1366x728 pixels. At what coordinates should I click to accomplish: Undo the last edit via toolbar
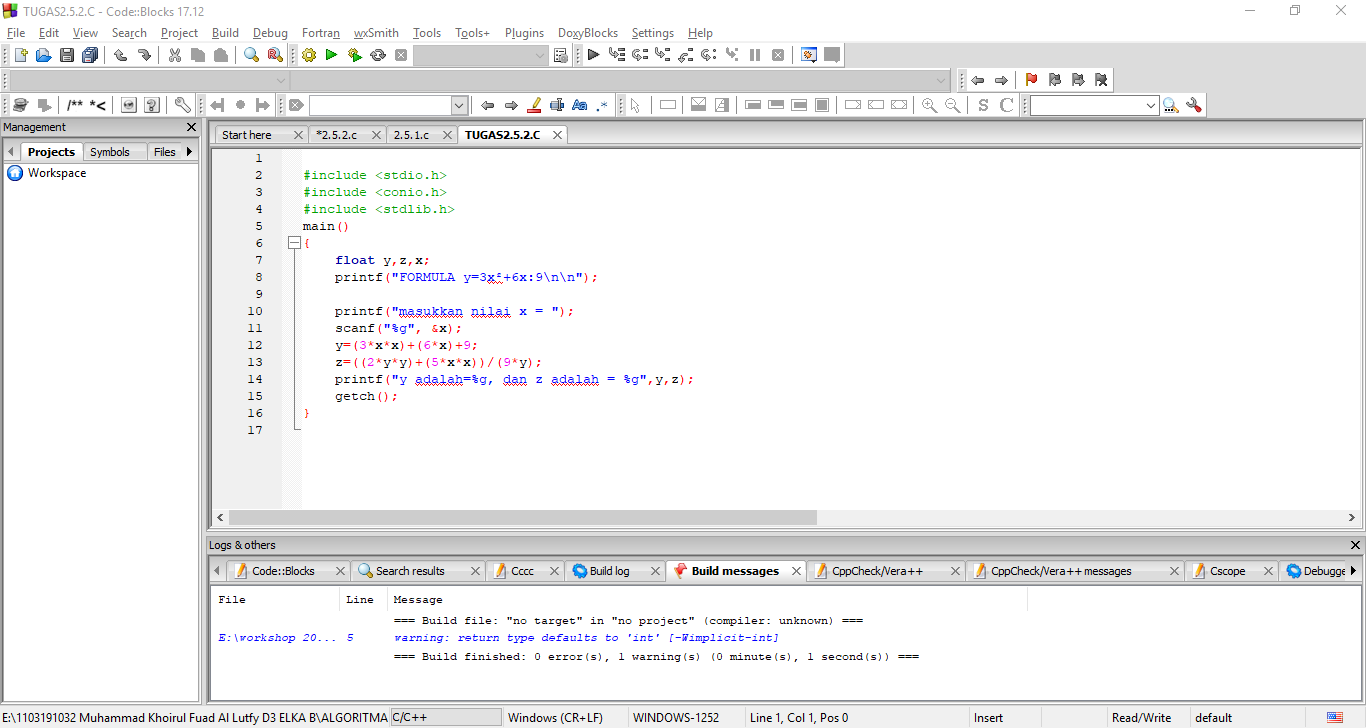click(x=121, y=55)
